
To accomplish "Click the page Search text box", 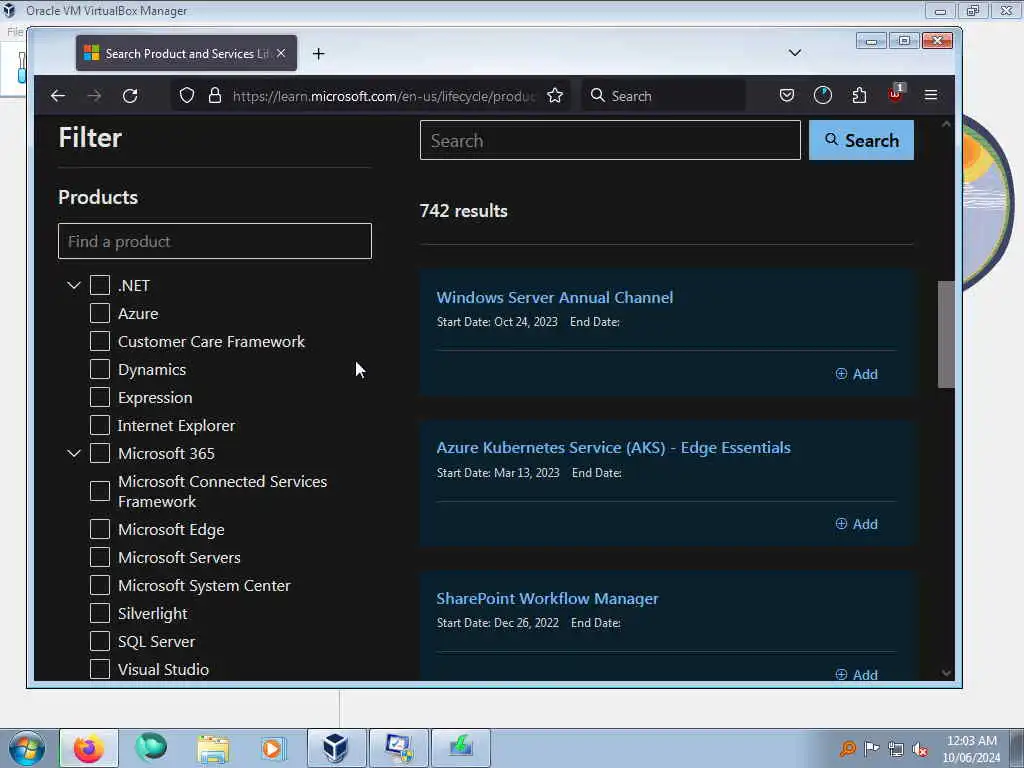I will 610,140.
